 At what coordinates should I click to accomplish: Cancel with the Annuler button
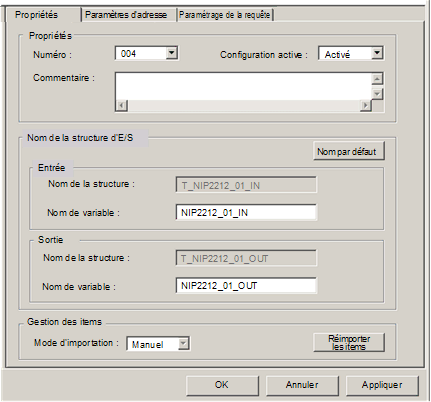point(302,385)
